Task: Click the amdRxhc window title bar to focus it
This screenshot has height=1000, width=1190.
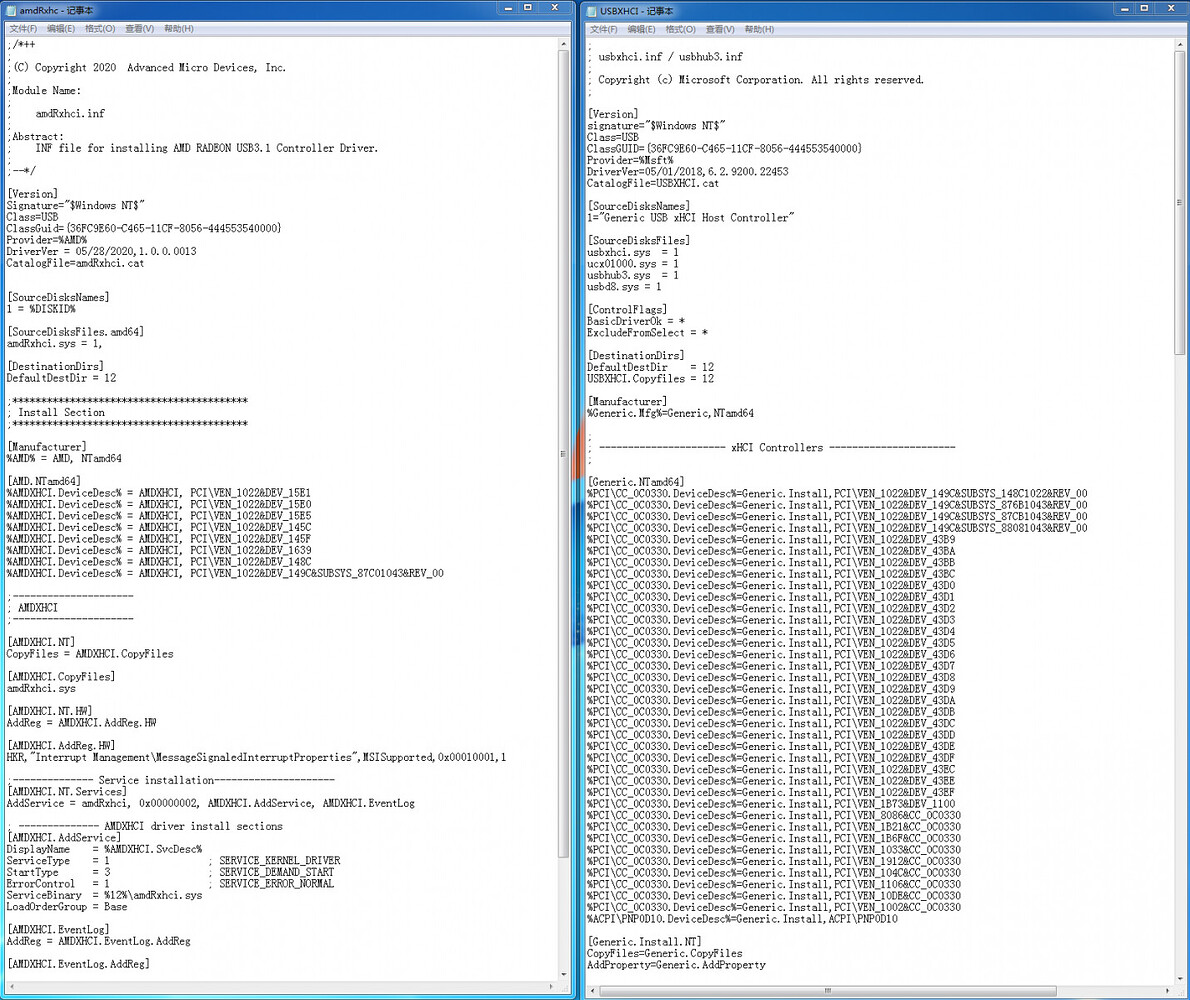Action: point(300,10)
